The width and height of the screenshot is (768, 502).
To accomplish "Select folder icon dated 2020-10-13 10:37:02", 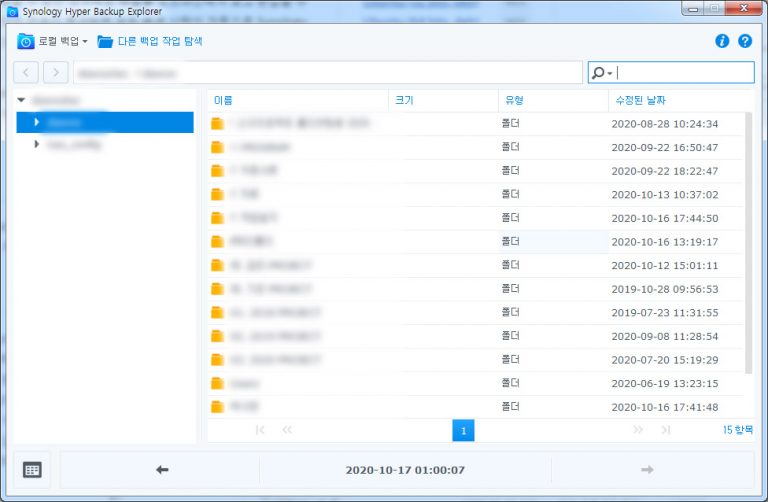I will [x=217, y=194].
